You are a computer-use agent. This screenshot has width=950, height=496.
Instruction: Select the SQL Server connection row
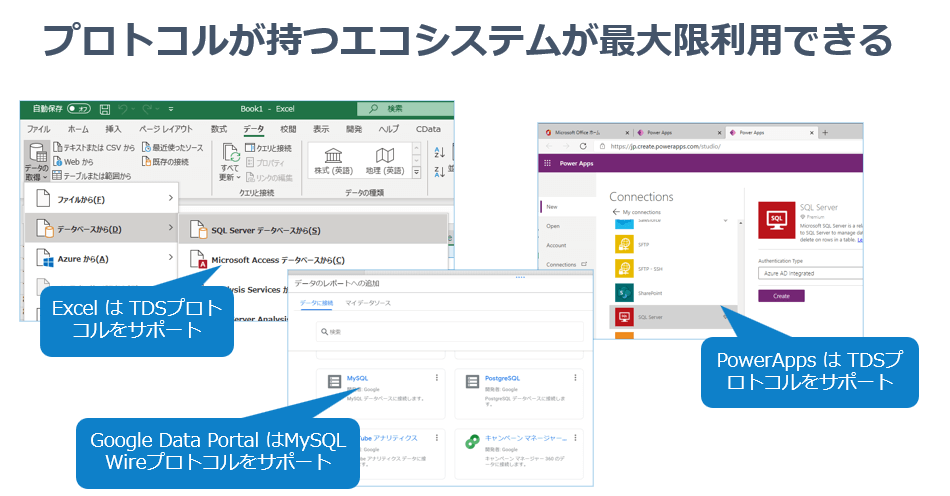tap(673, 317)
